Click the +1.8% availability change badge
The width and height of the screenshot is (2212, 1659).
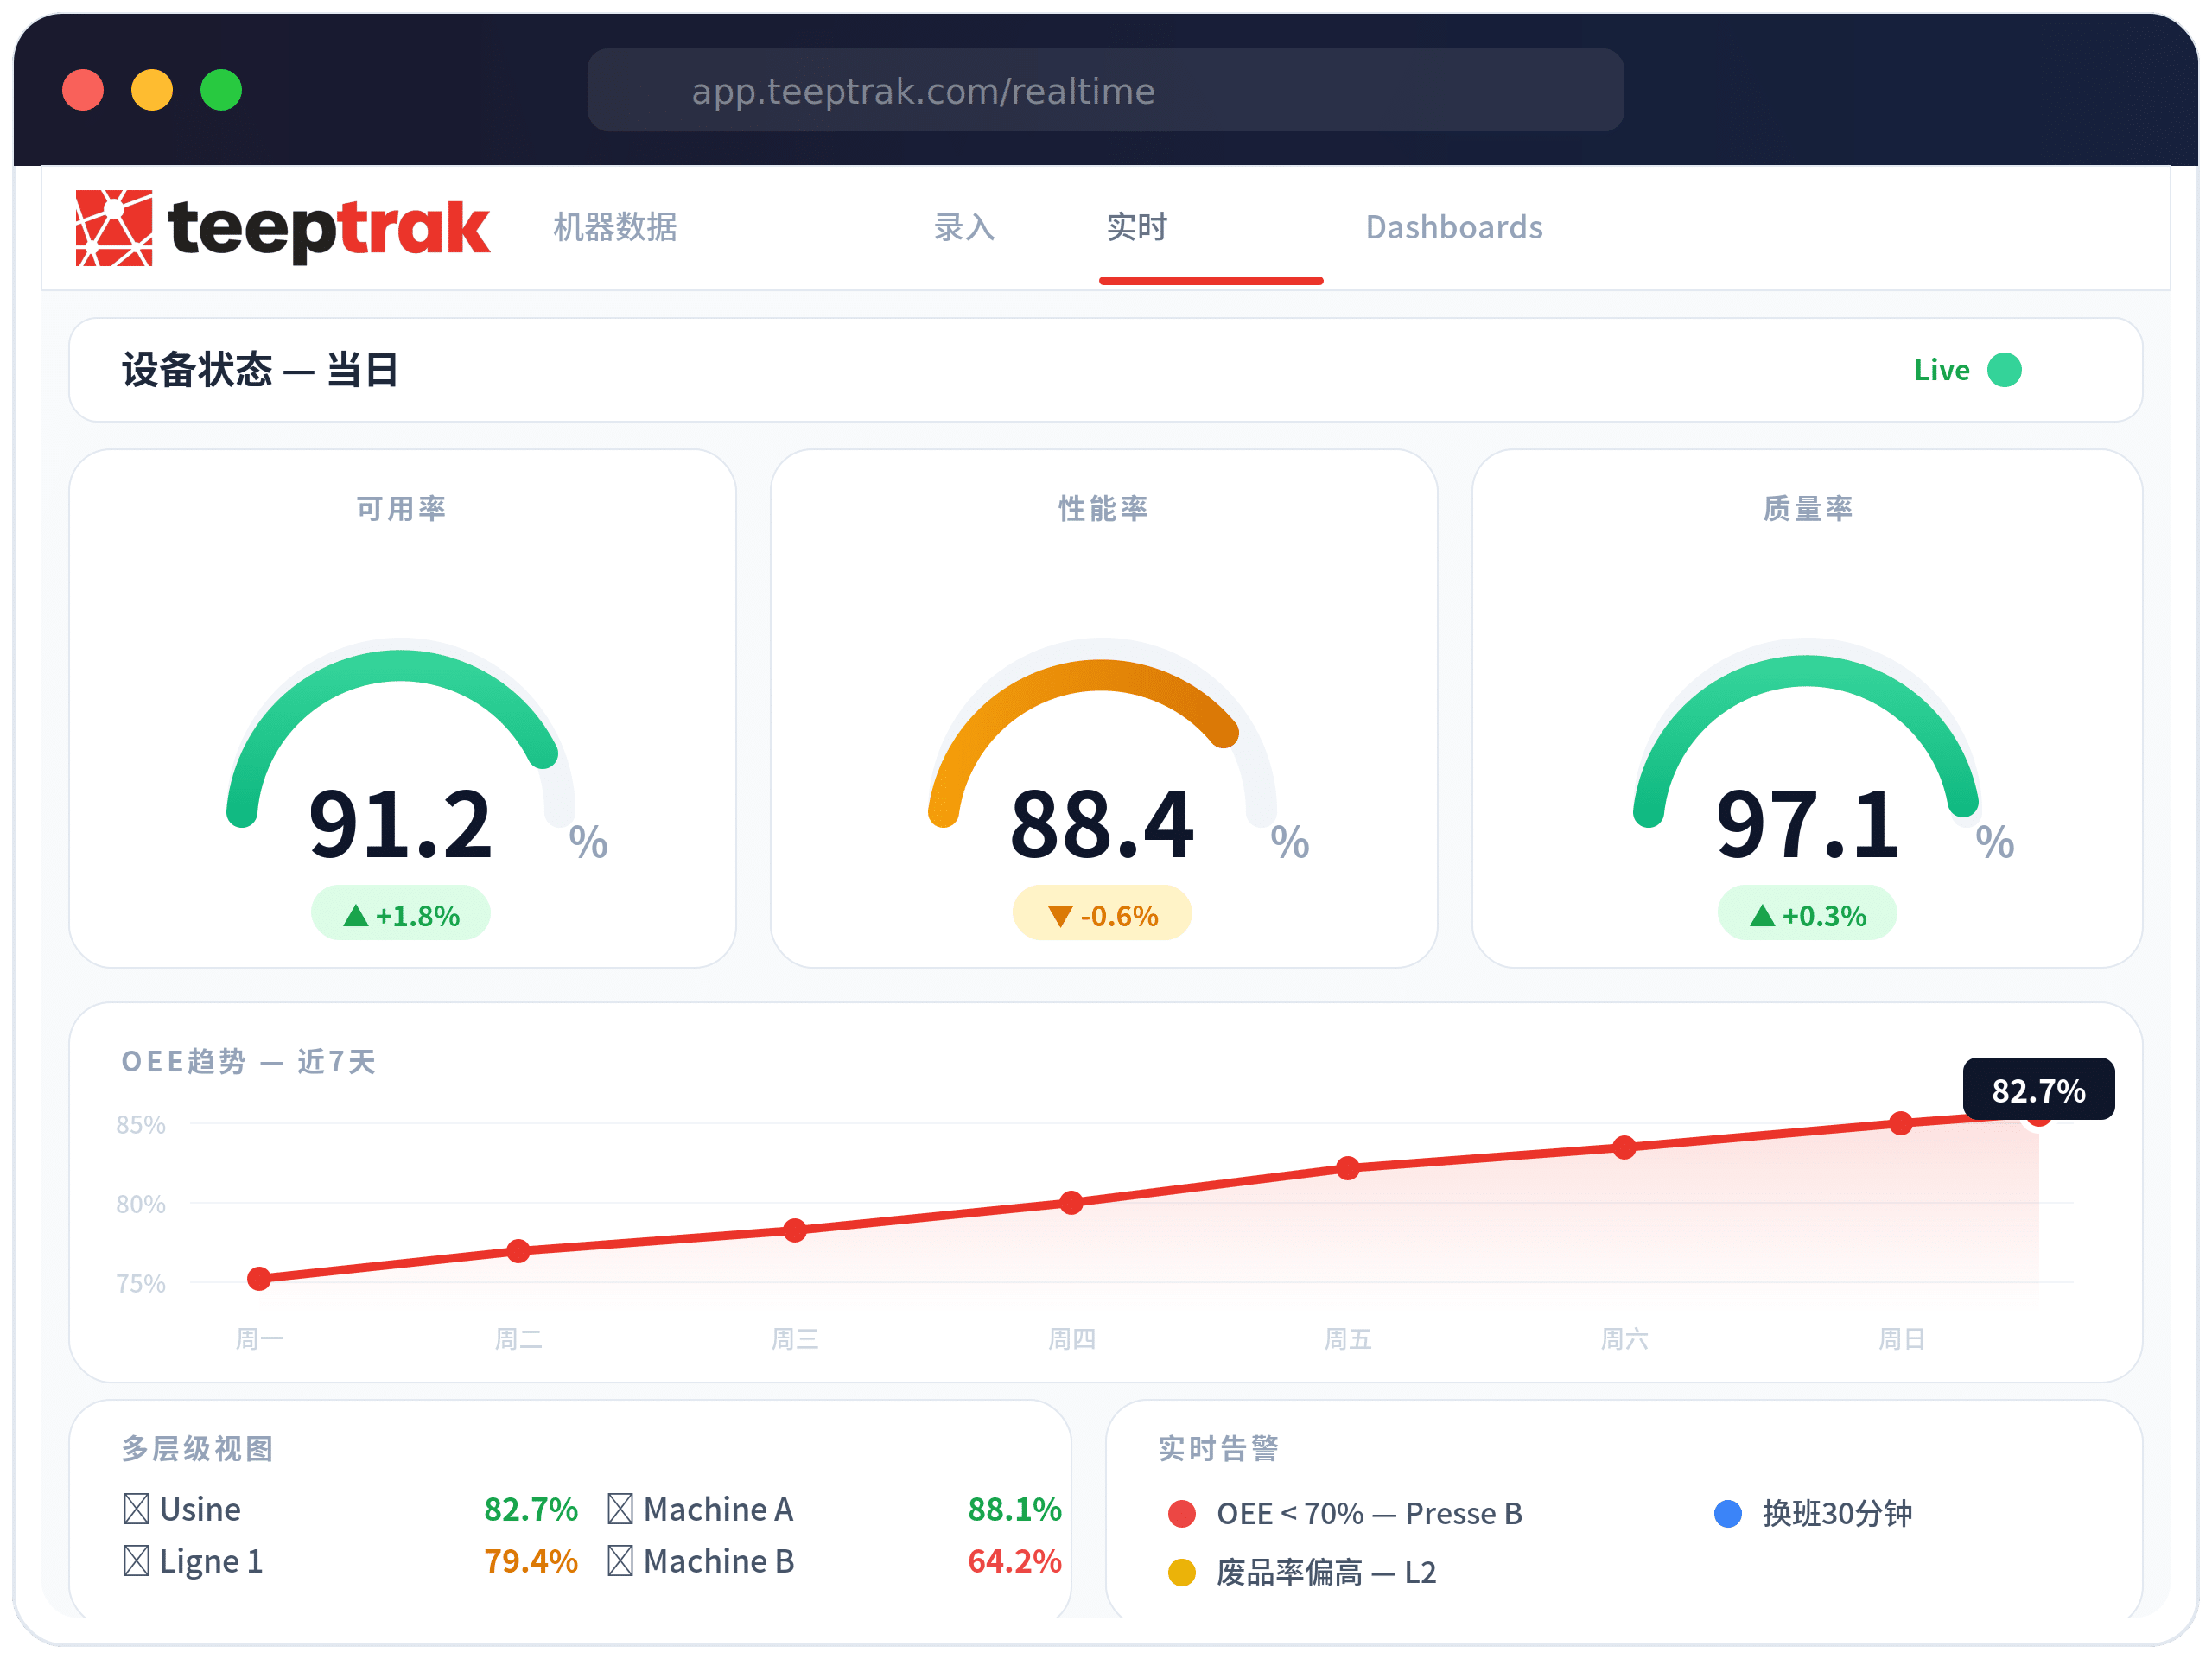(401, 914)
